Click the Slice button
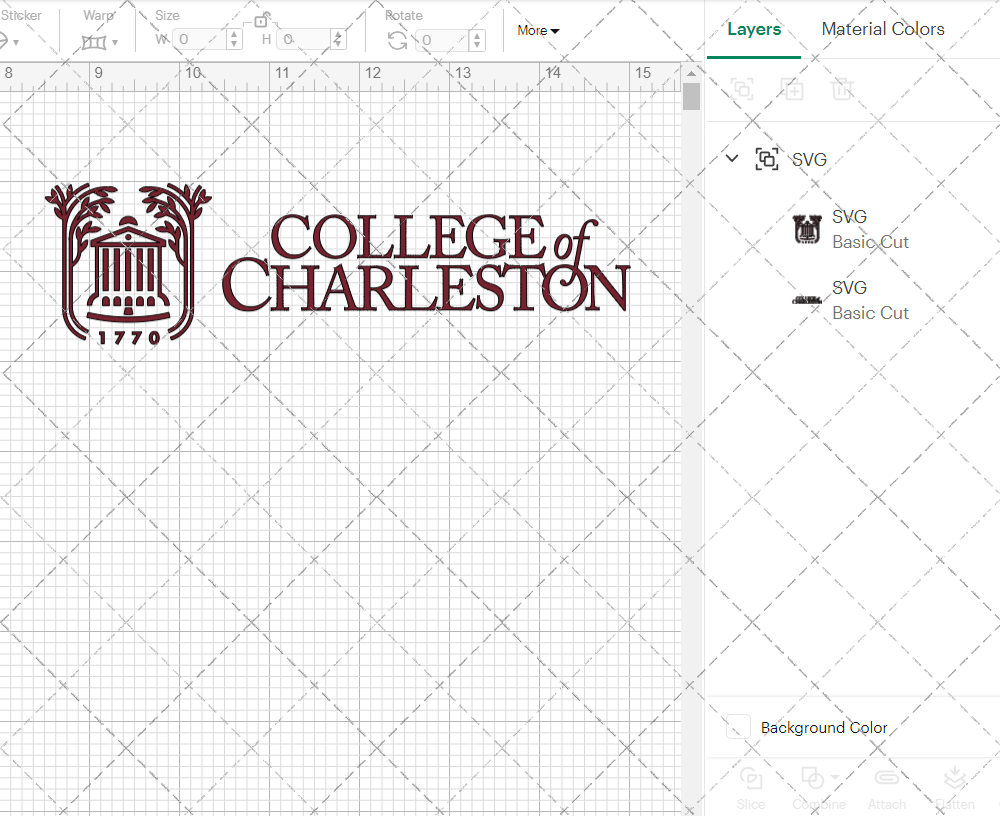The image size is (1000, 816). click(751, 789)
